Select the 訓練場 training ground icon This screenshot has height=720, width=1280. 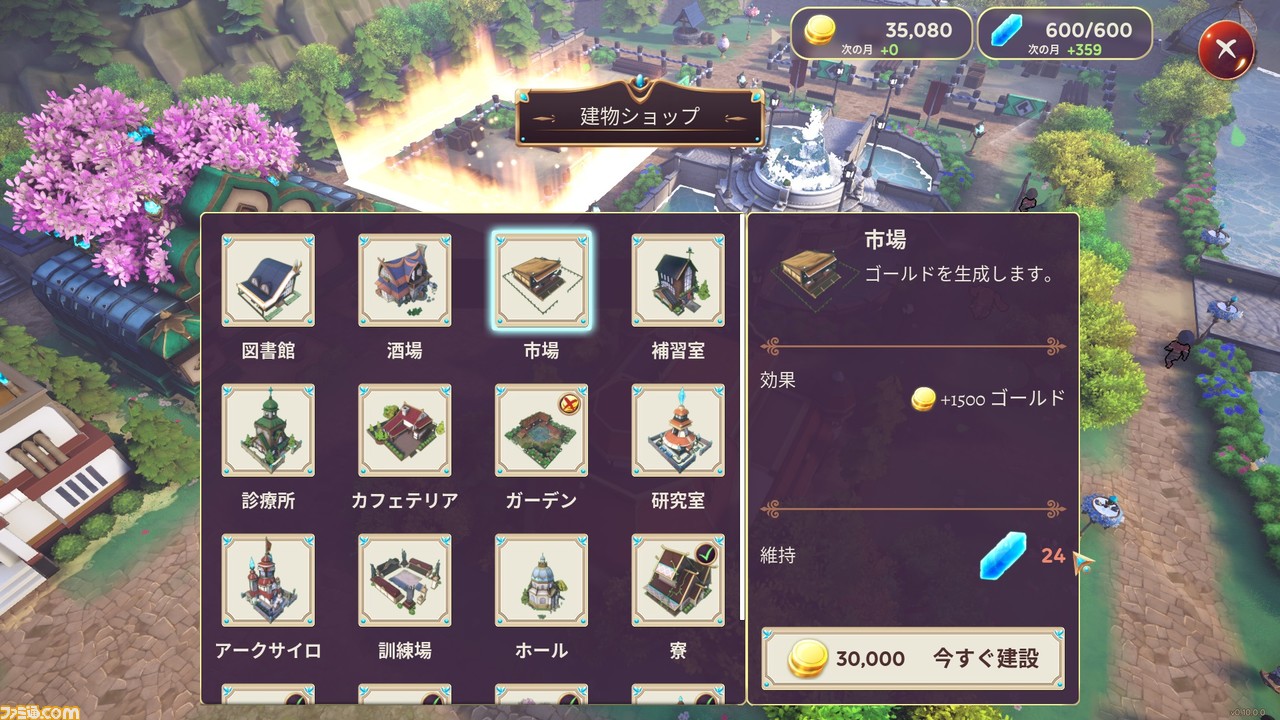[x=405, y=580]
